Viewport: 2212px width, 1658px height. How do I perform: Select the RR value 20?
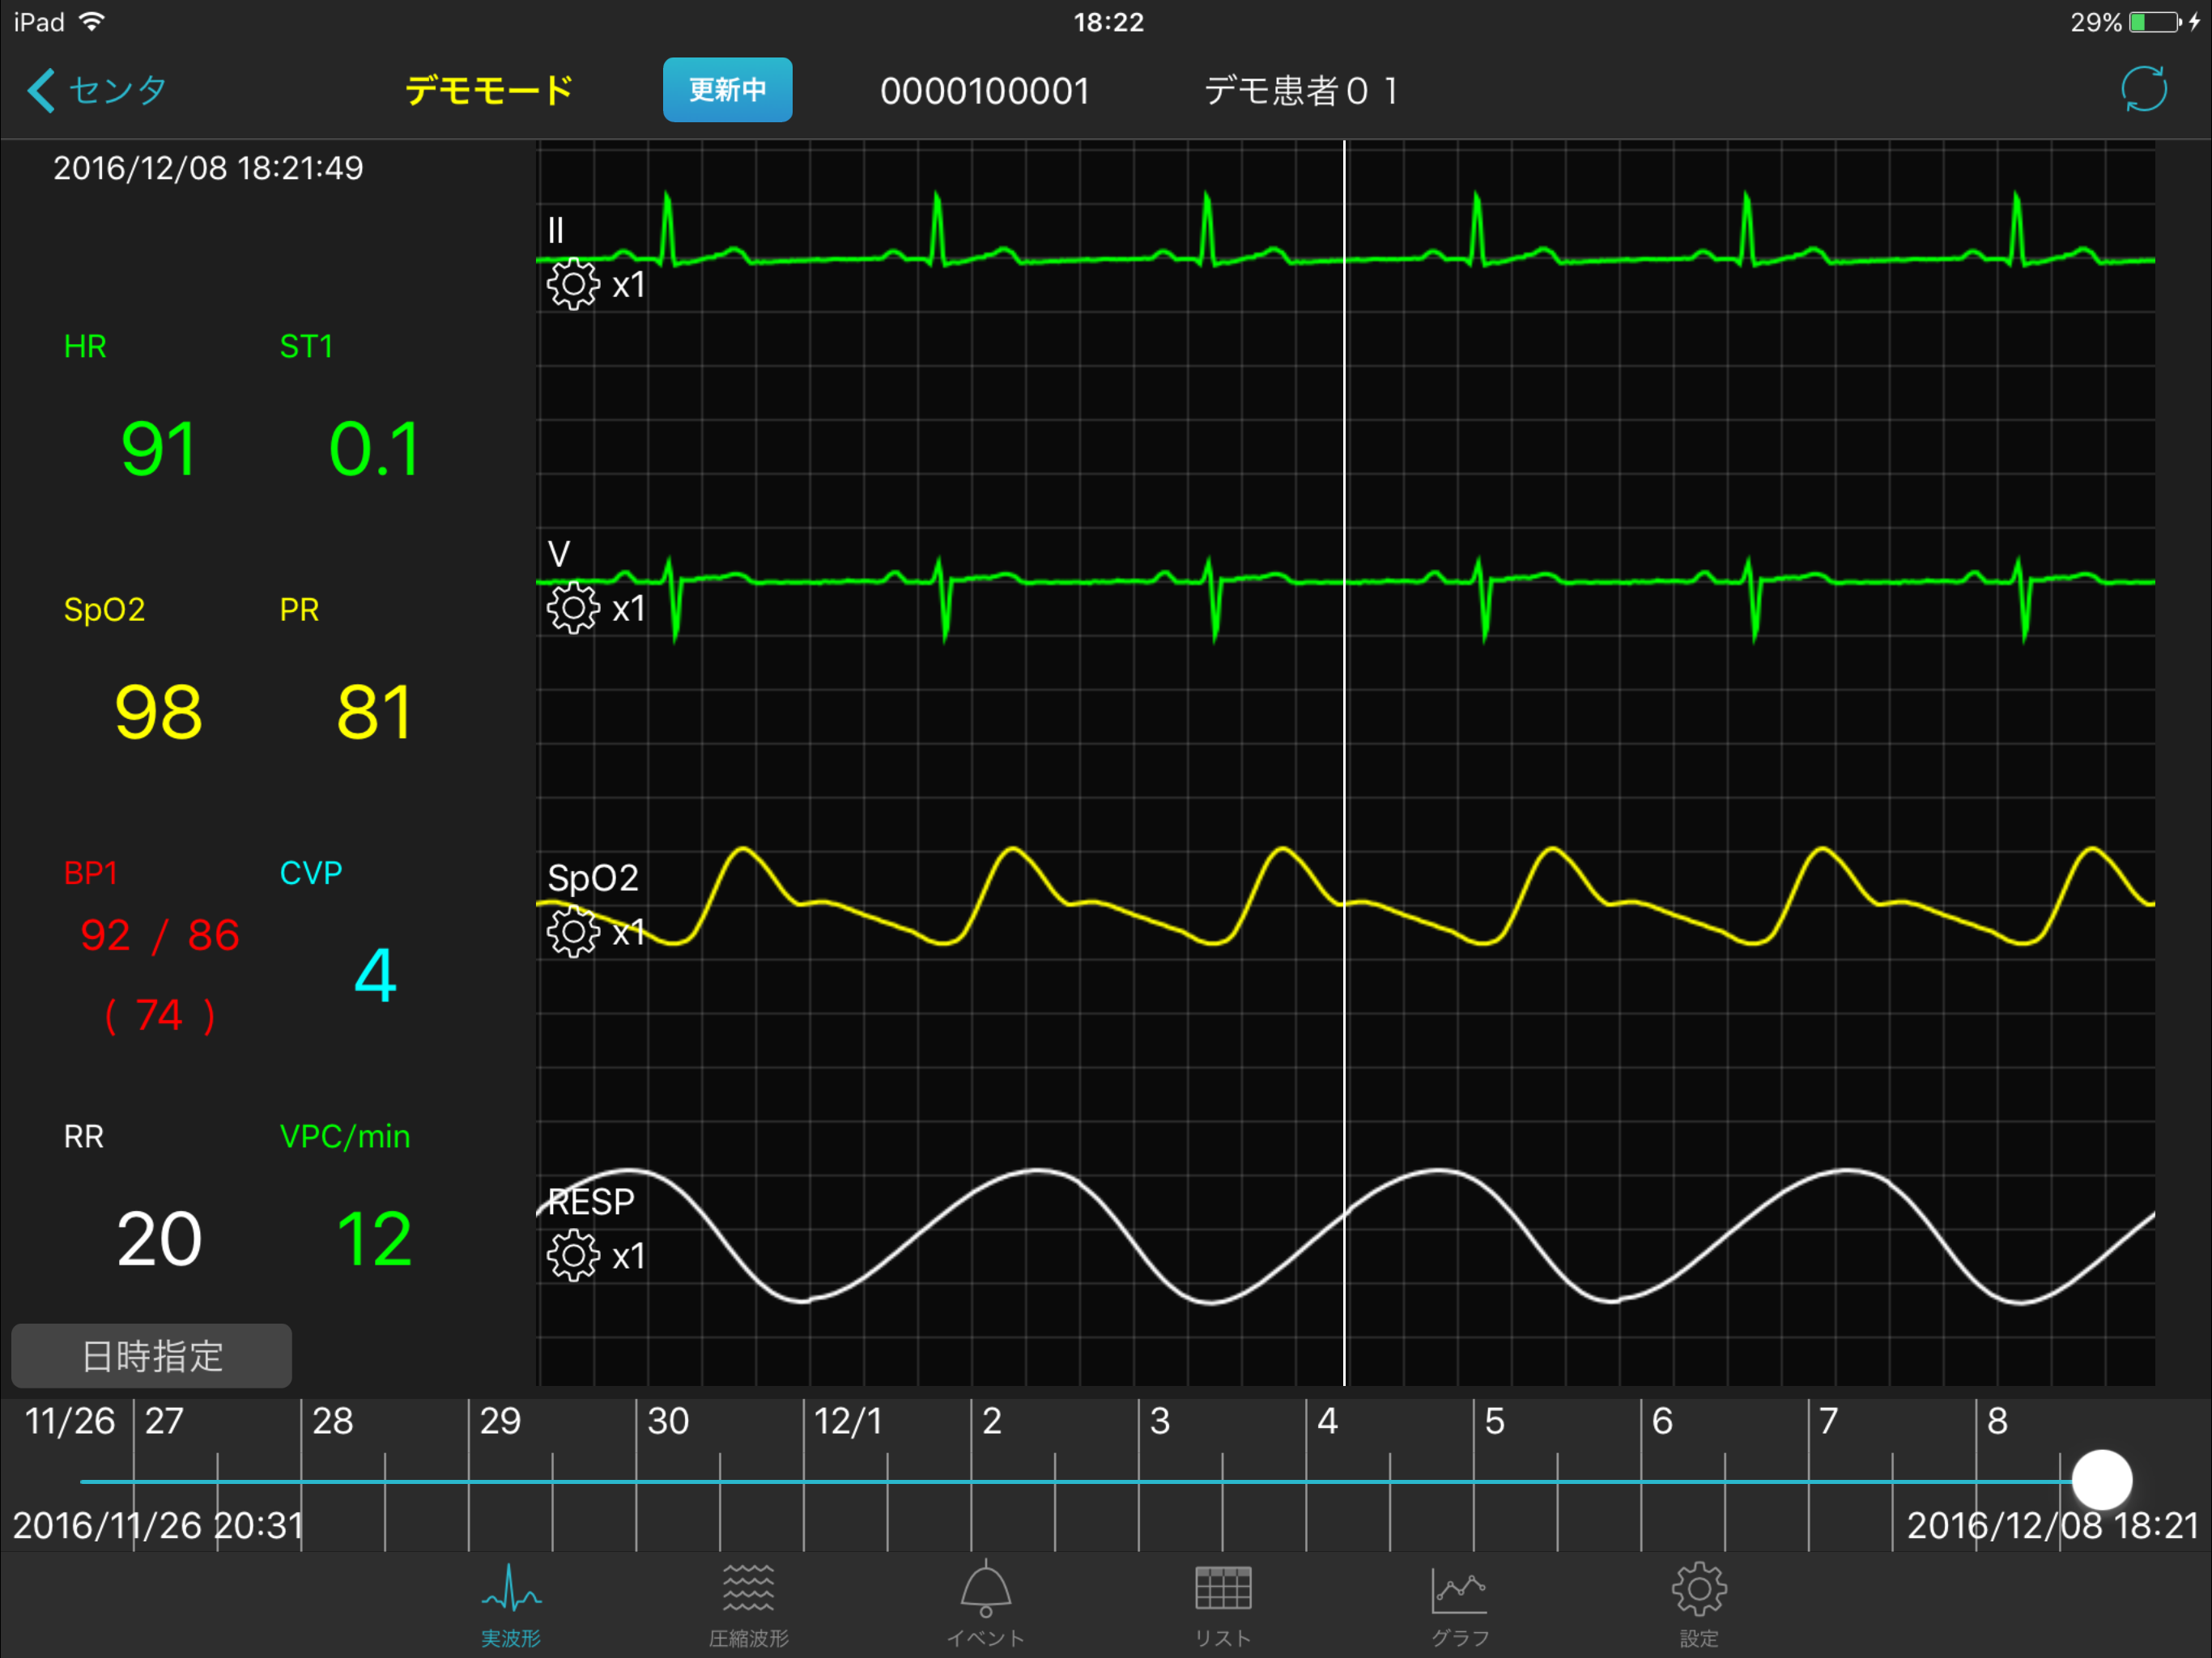pos(159,1240)
